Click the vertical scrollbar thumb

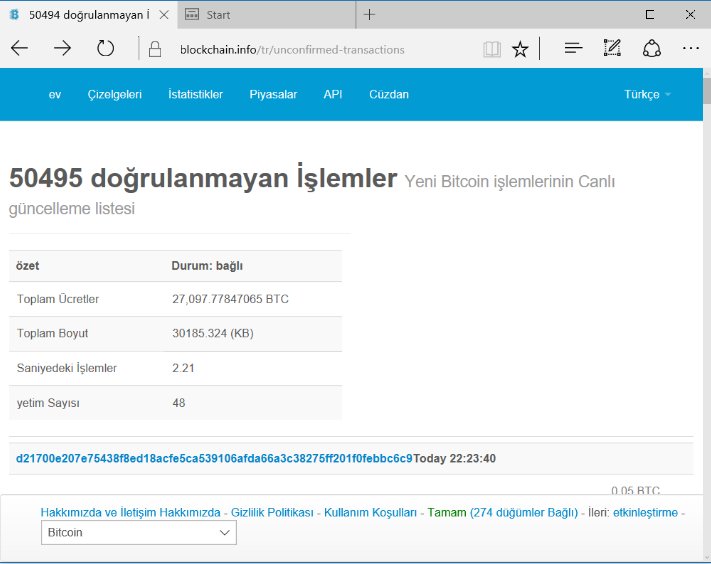[x=707, y=91]
